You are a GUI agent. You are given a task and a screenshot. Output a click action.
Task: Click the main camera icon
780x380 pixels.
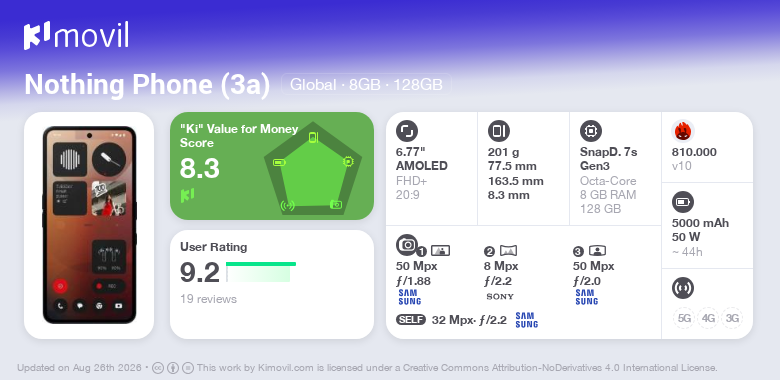click(407, 245)
